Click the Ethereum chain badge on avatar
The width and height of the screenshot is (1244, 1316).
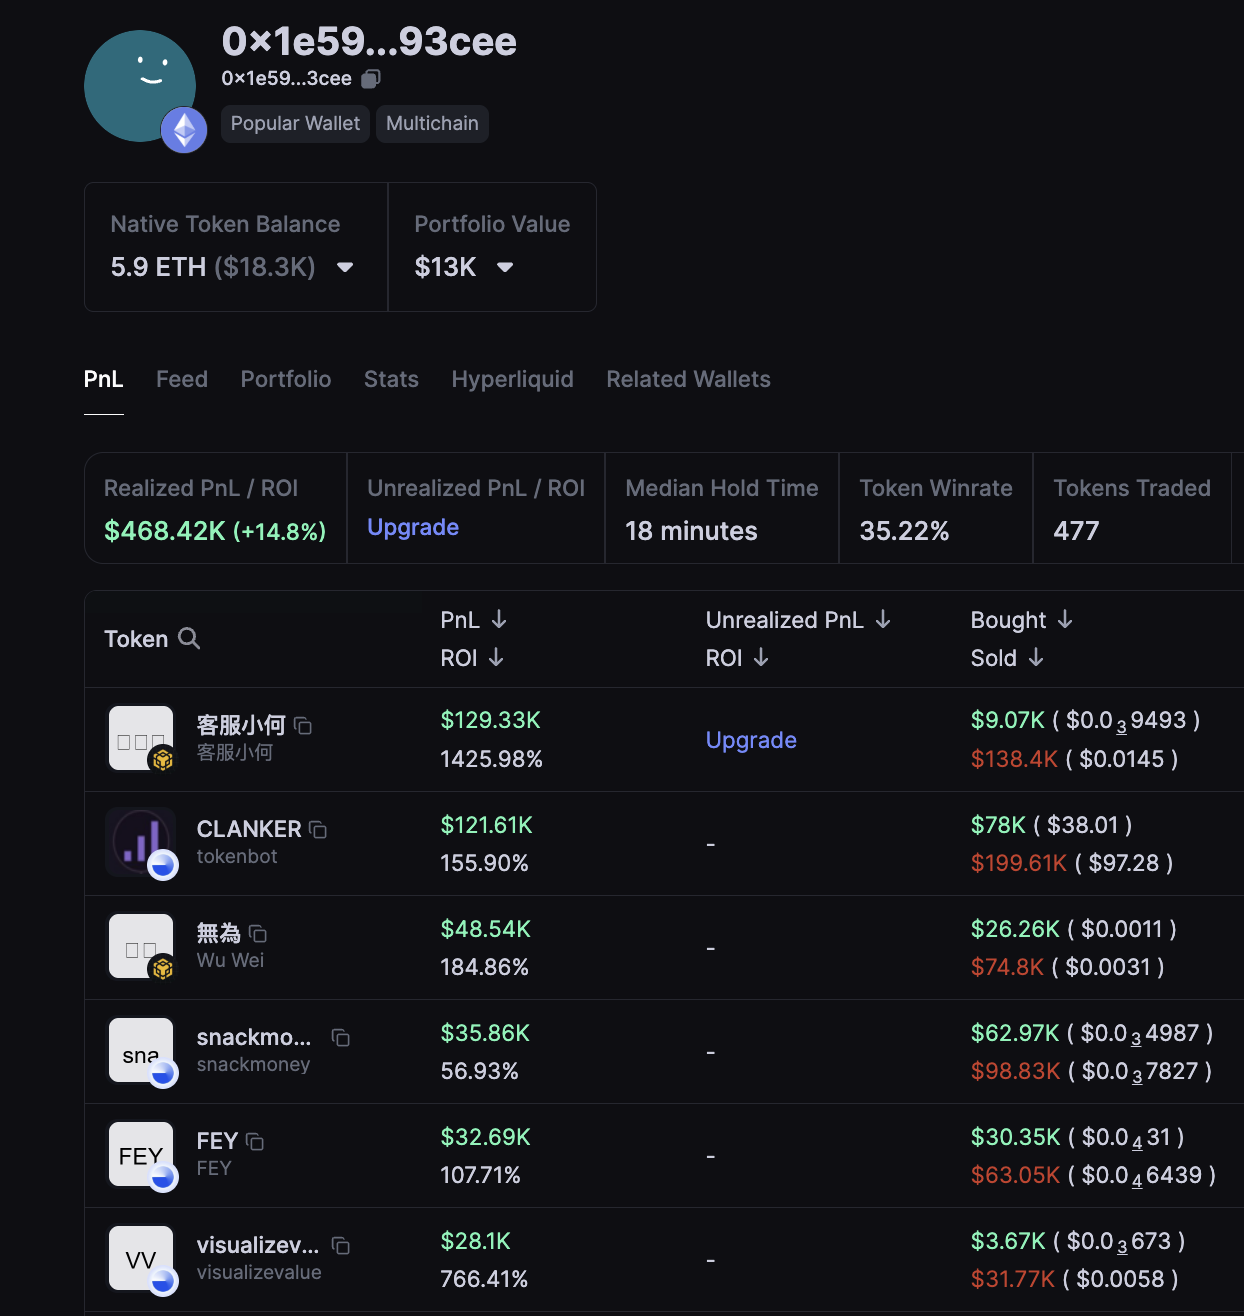coord(184,130)
